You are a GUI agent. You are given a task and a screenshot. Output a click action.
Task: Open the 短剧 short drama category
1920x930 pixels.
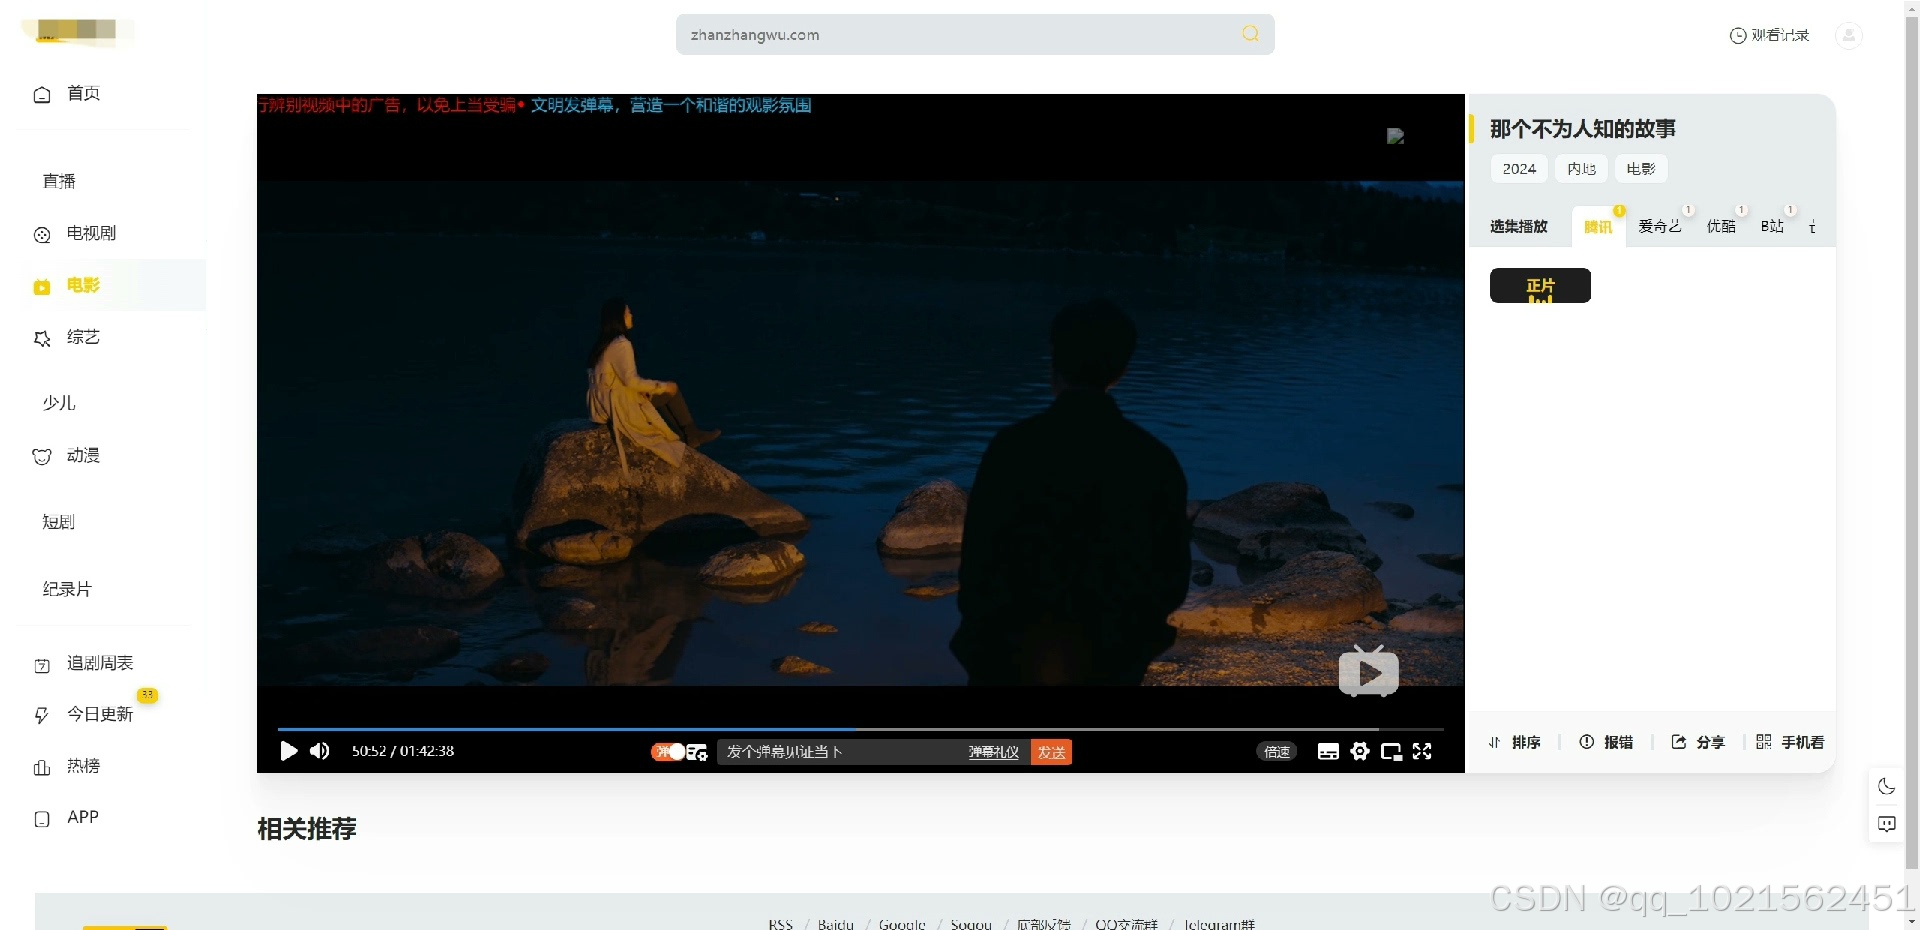click(x=59, y=522)
